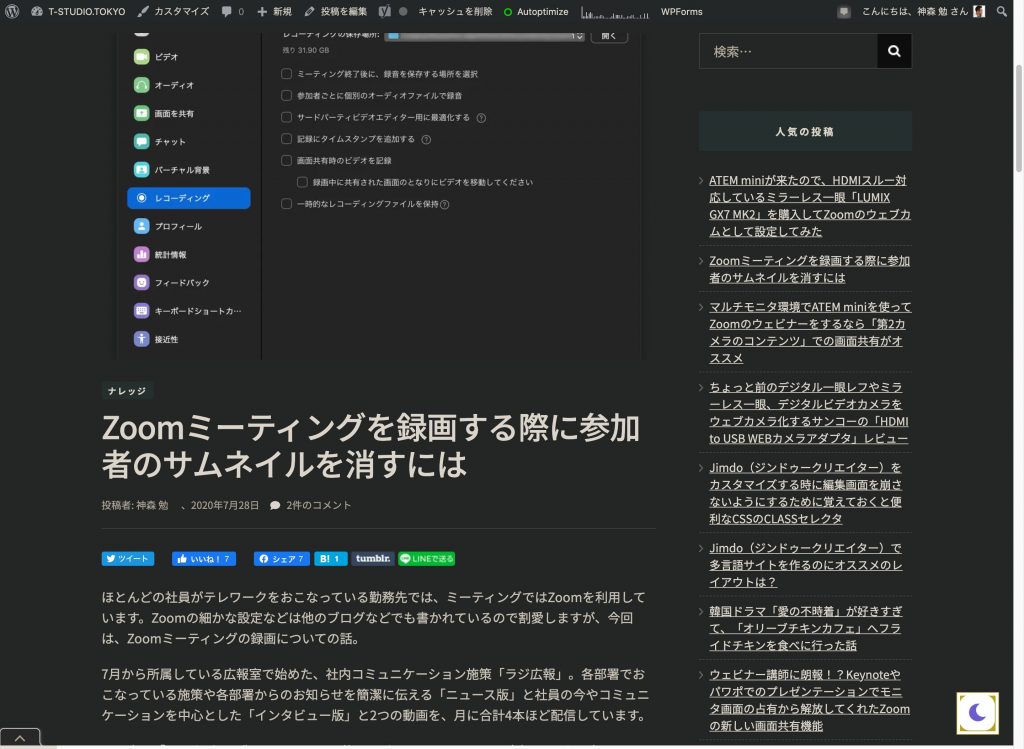The height and width of the screenshot is (749, 1024).
Task: Open popular post マルチモニタ環境でATEM miniを使って
Action: pos(810,332)
